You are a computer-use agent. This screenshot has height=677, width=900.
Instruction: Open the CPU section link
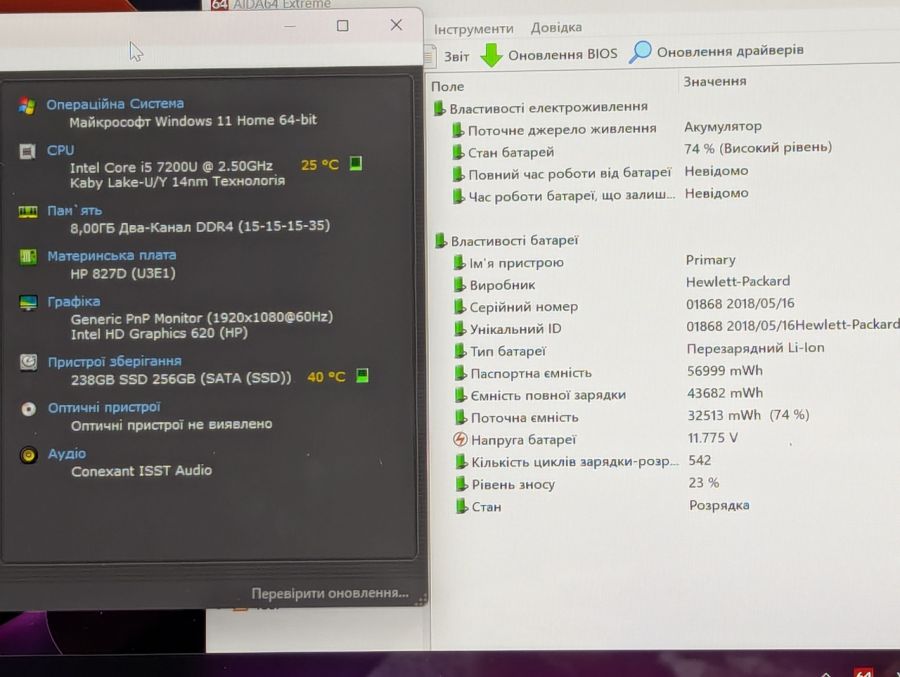coord(60,150)
